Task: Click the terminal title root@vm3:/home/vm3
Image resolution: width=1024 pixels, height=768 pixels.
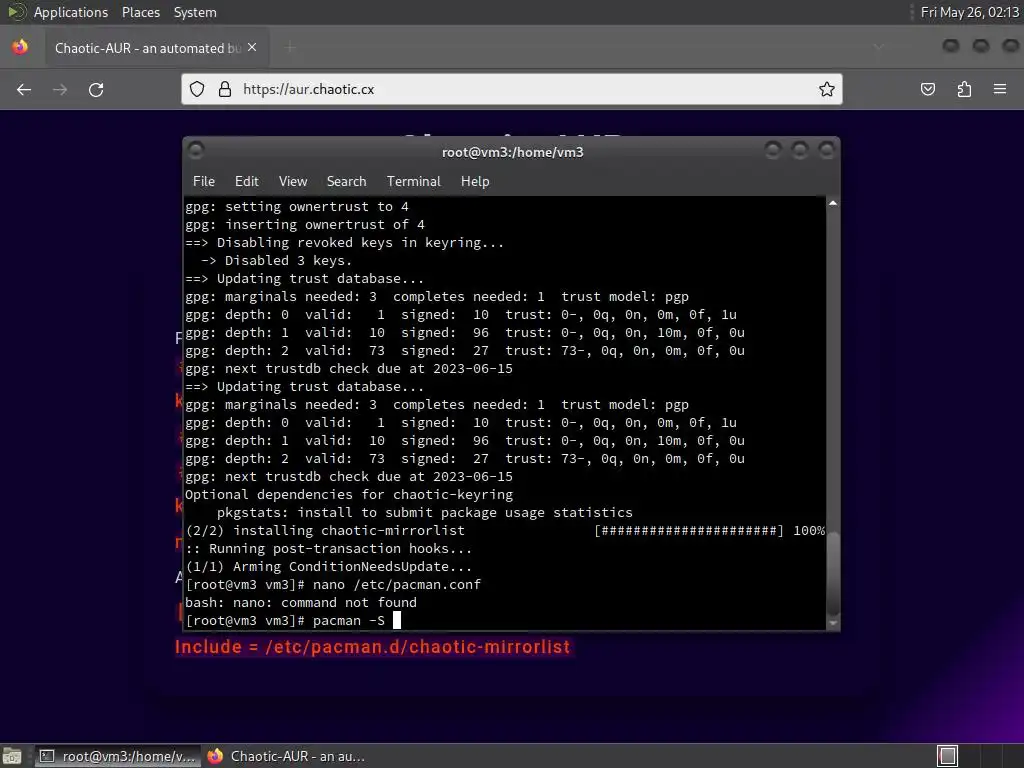Action: click(x=513, y=152)
